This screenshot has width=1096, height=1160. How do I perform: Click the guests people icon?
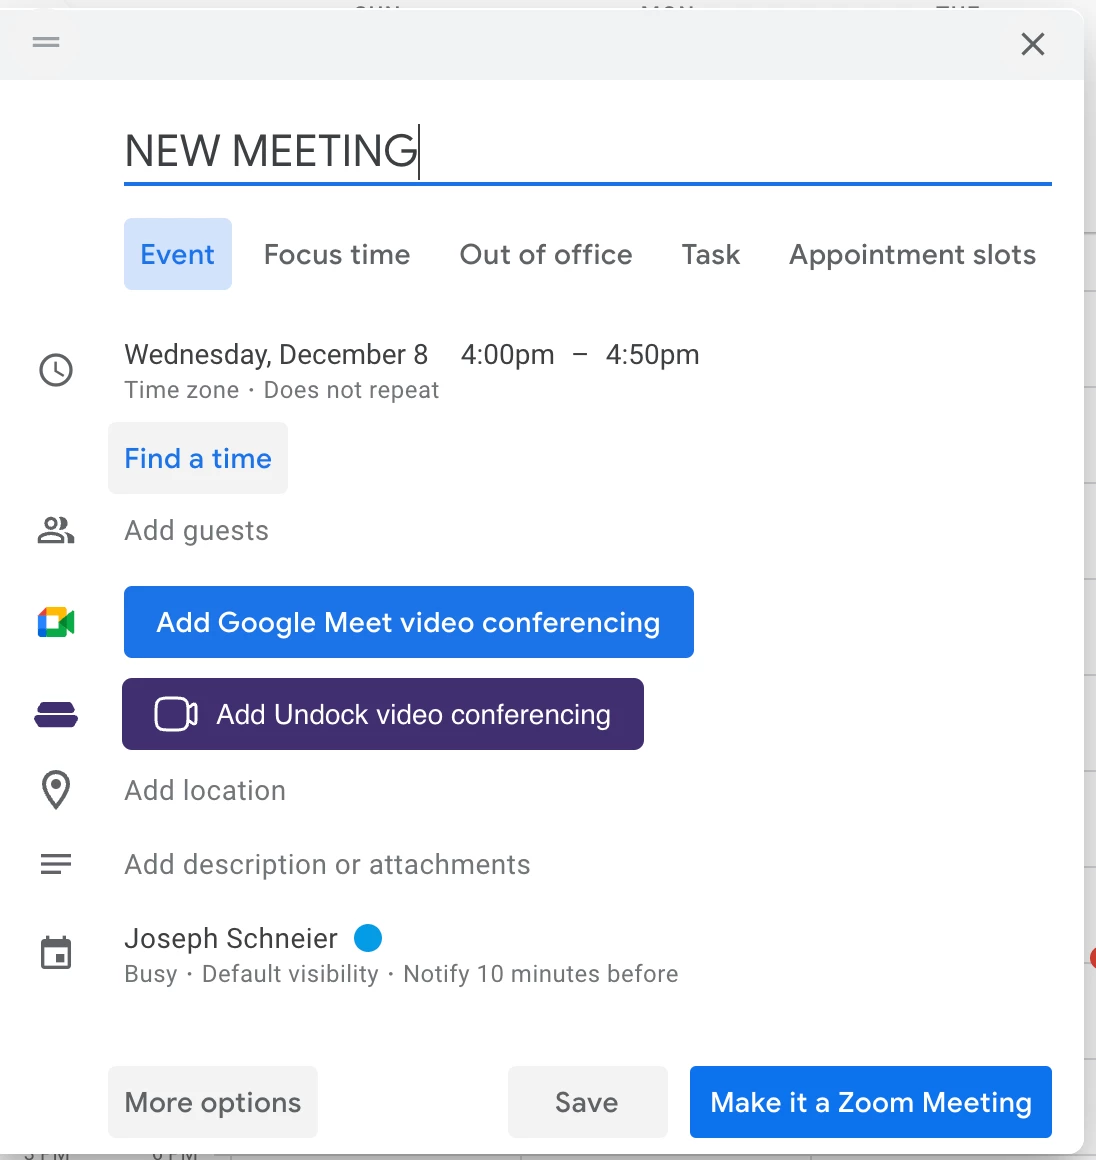coord(56,530)
